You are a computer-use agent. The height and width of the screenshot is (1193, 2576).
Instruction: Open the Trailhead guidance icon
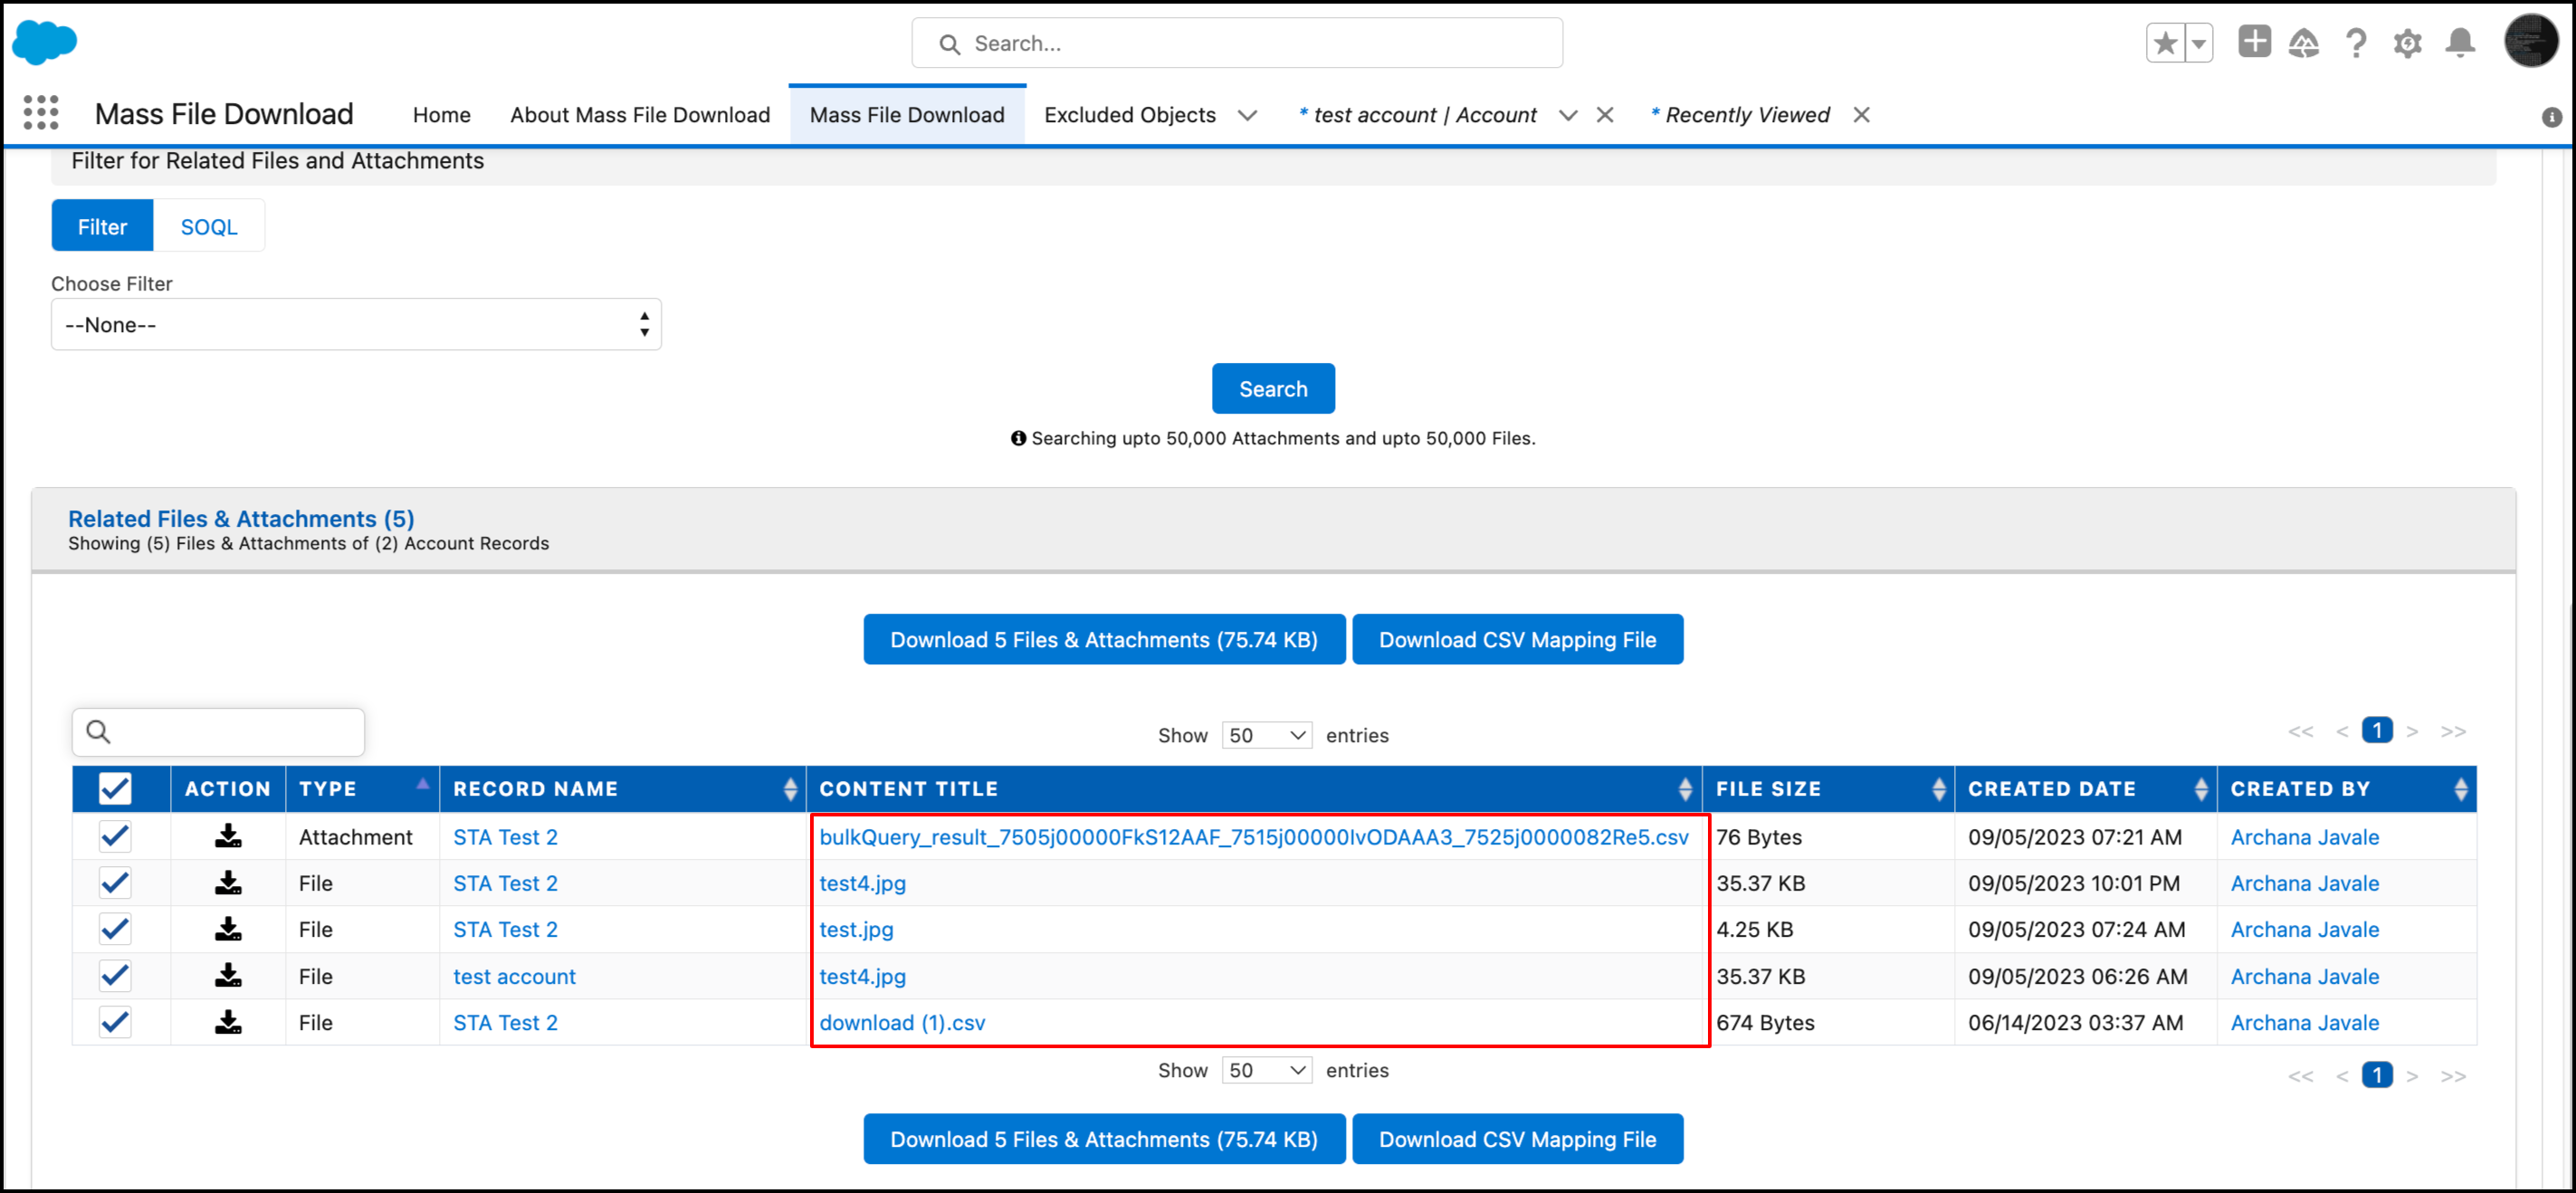click(x=2304, y=43)
